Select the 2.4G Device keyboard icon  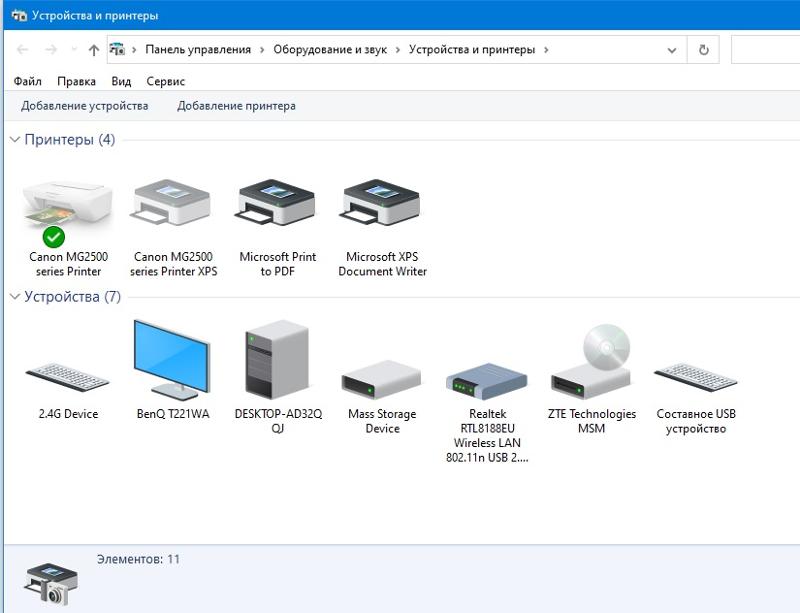pos(67,378)
